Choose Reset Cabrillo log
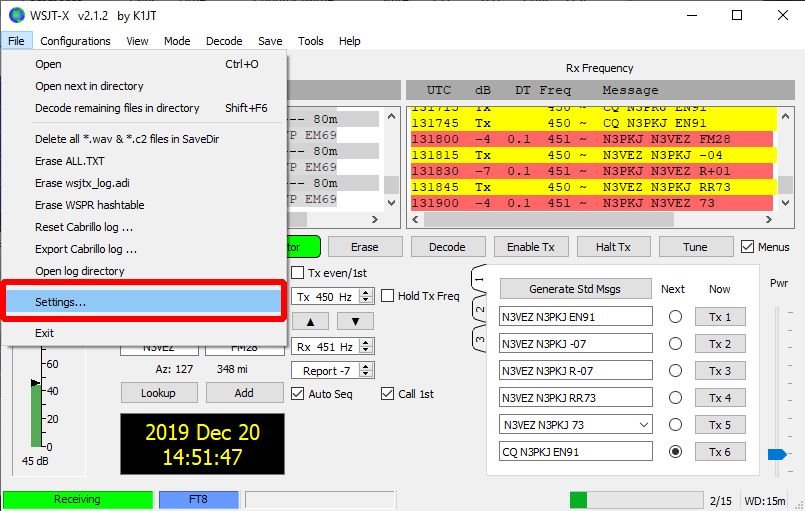Screen dimensions: 805x511 click(144, 228)
